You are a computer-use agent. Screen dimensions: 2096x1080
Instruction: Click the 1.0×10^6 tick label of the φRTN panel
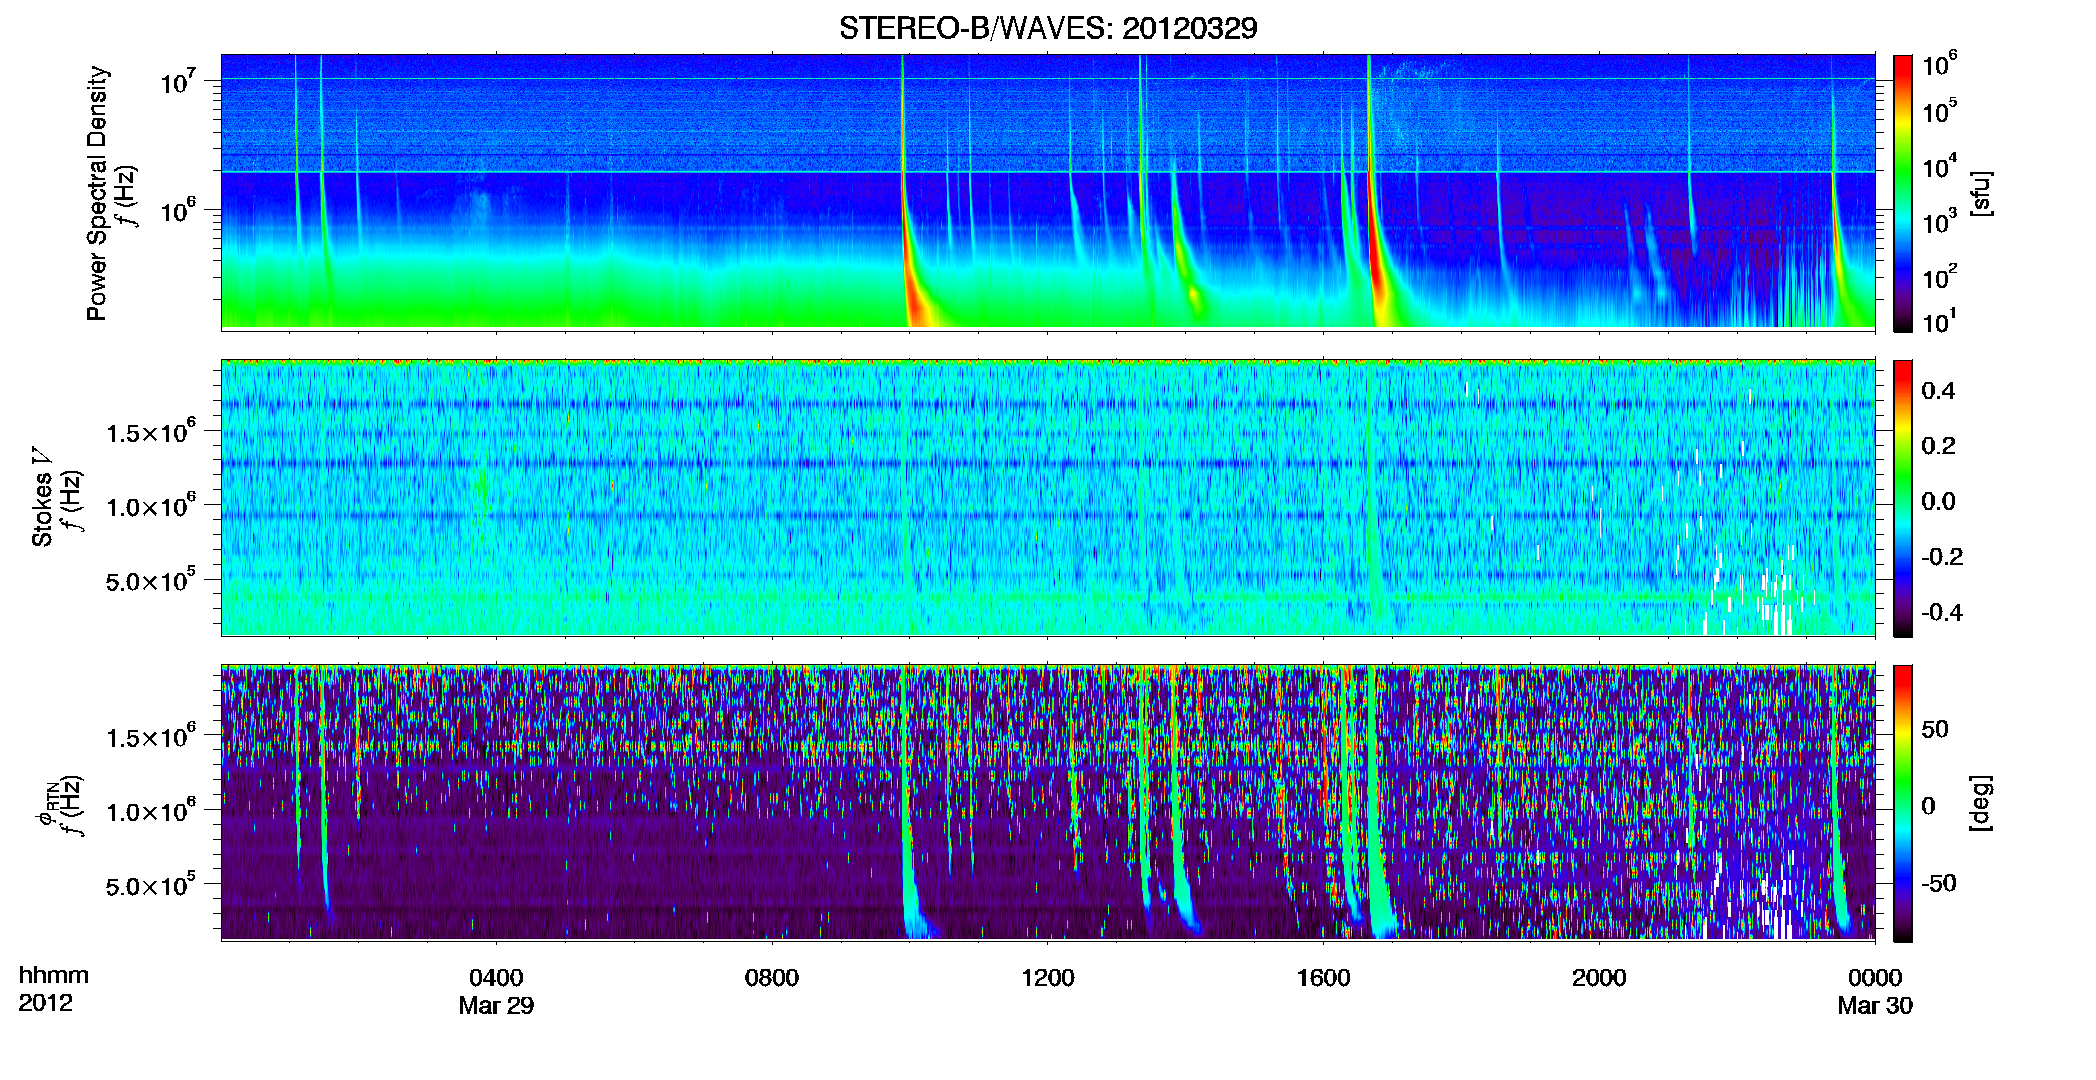coord(151,811)
